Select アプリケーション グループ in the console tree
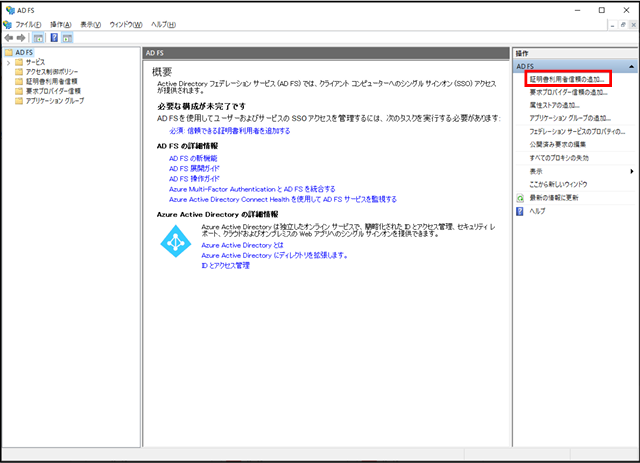 pyautogui.click(x=55, y=101)
